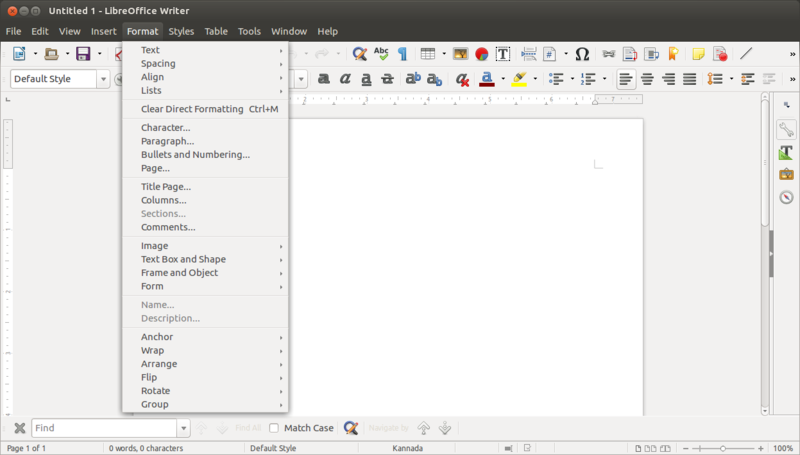Viewport: 800px width, 455px height.
Task: Apply the yellow highlighting color
Action: click(x=519, y=79)
